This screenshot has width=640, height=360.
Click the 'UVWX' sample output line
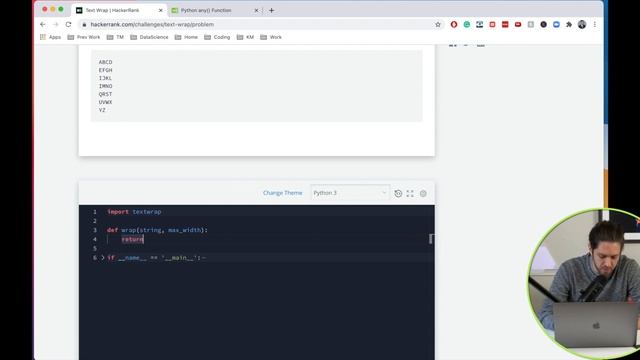click(x=105, y=102)
